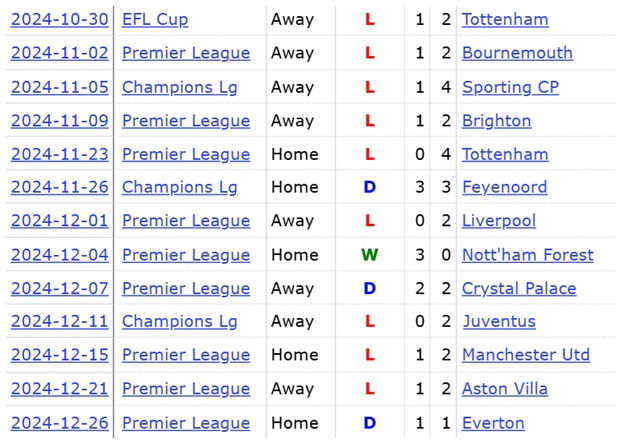
Task: Open the Brighton team page link
Action: [x=496, y=121]
